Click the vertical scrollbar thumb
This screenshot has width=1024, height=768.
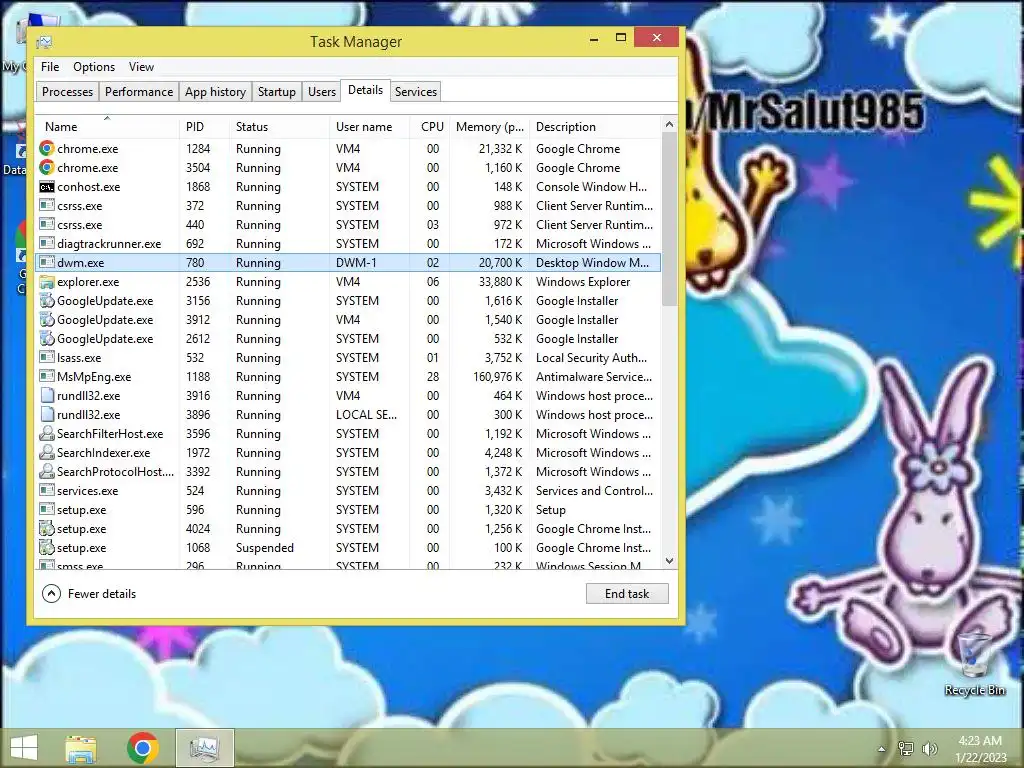[x=669, y=218]
